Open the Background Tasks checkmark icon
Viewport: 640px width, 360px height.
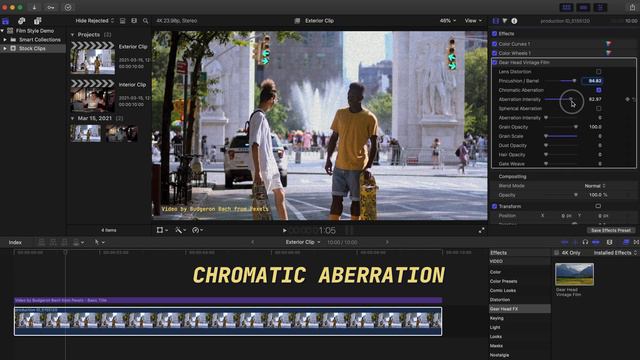68,7
